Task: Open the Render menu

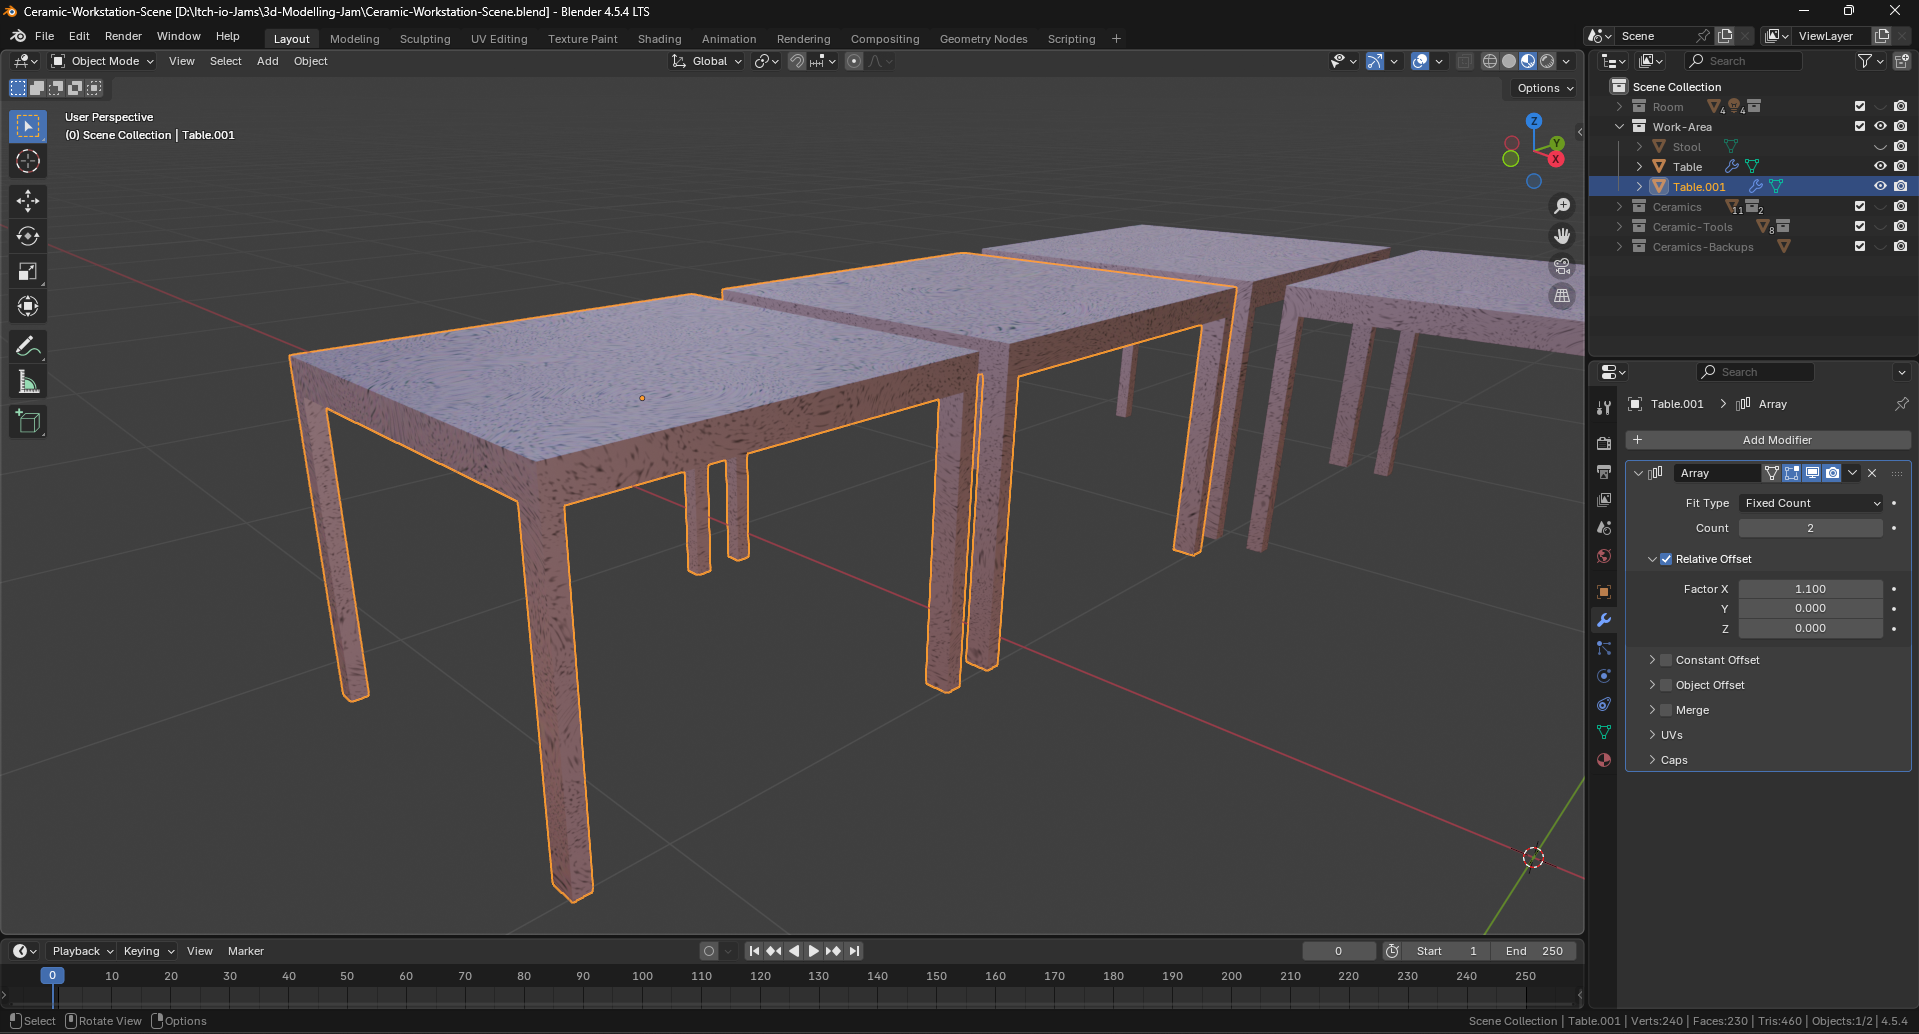Action: 123,36
